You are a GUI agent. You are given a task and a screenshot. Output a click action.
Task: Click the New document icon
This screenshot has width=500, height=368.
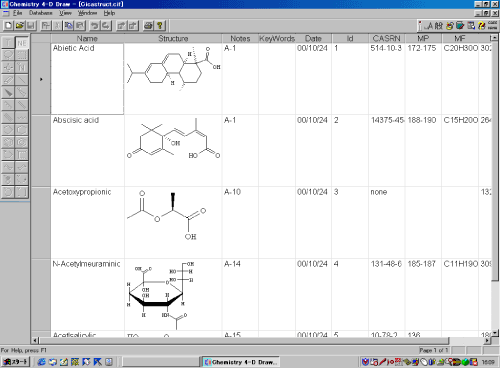tap(8, 26)
